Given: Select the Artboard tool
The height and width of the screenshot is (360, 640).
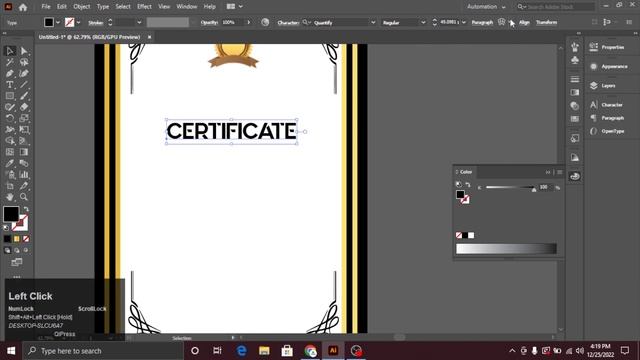Looking at the screenshot, I should (x=10, y=186).
